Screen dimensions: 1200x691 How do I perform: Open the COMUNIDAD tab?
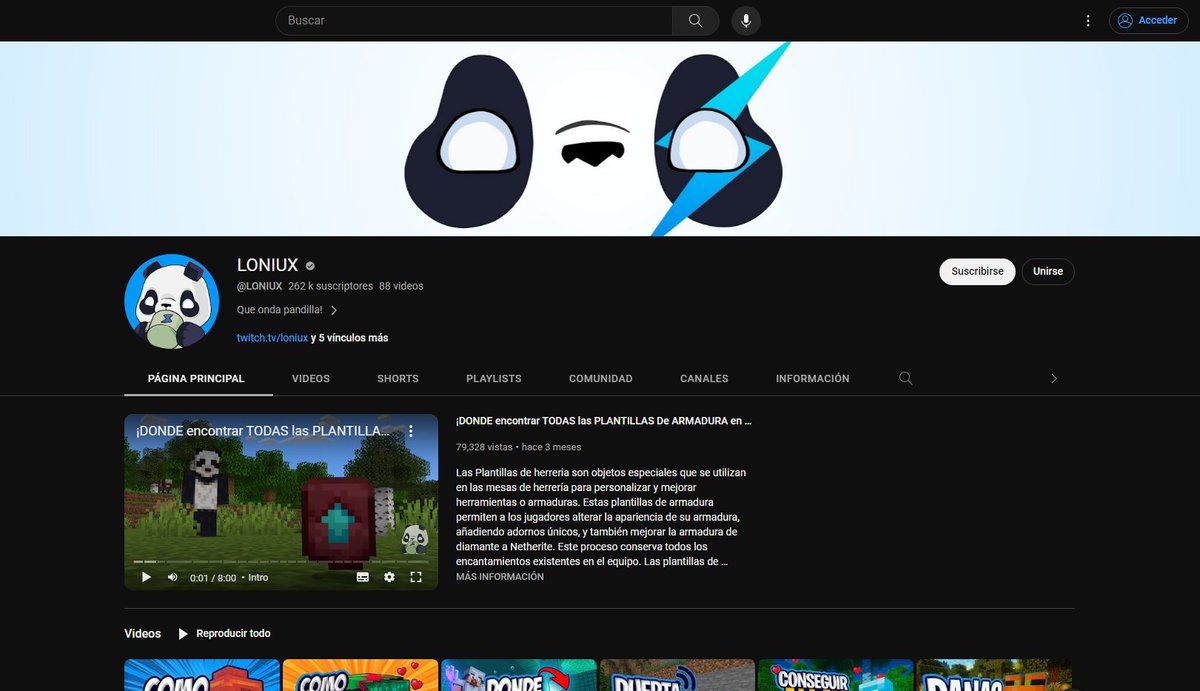(x=601, y=379)
